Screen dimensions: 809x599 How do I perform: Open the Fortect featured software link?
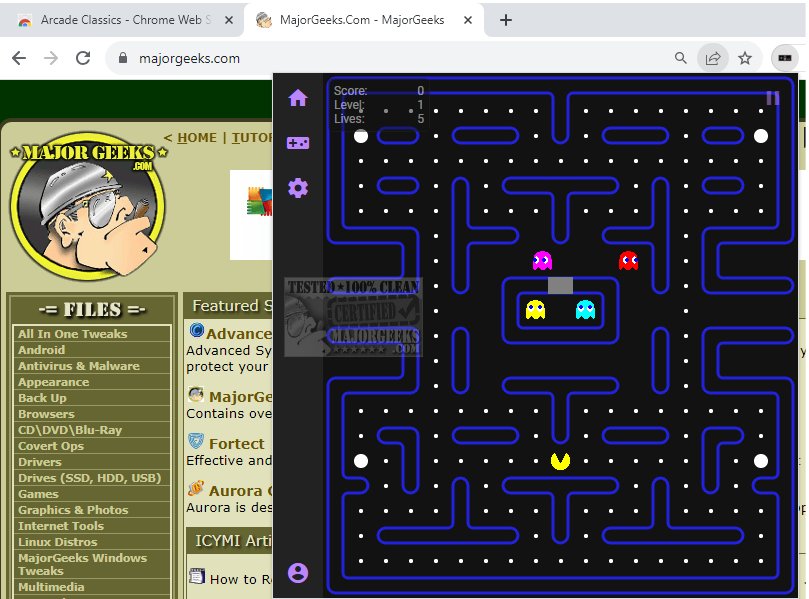236,444
